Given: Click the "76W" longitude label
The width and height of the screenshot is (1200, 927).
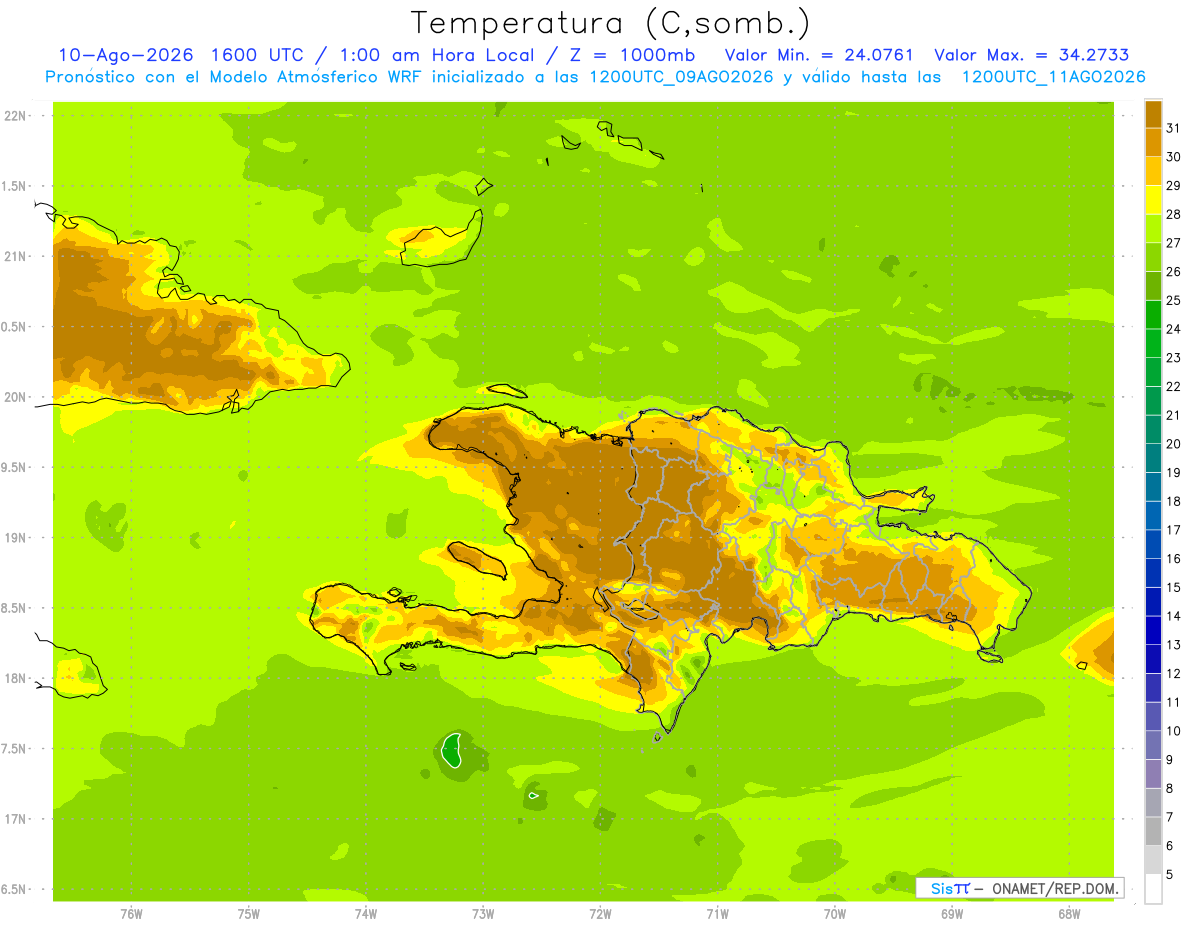Looking at the screenshot, I should 131,914.
